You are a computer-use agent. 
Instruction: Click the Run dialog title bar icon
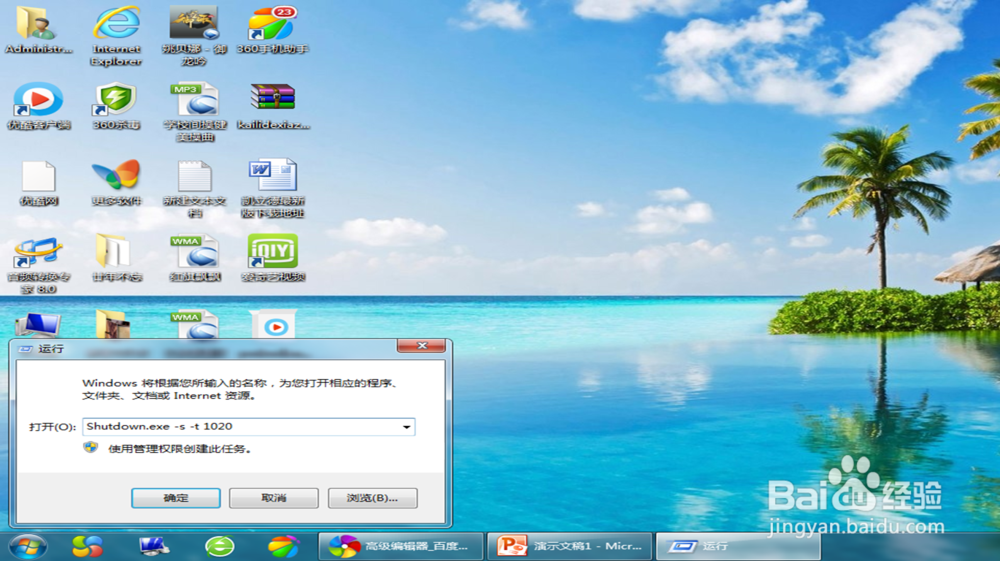(26, 349)
